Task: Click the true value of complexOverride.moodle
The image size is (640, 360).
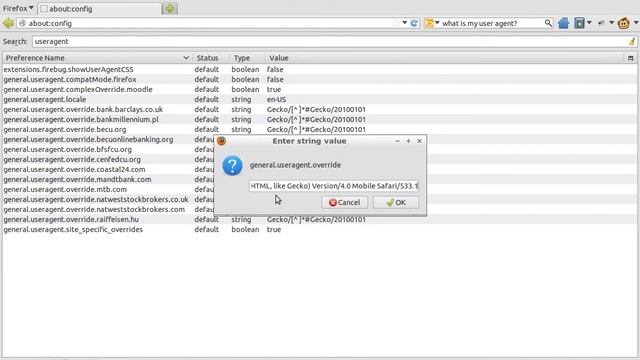Action: [274, 89]
